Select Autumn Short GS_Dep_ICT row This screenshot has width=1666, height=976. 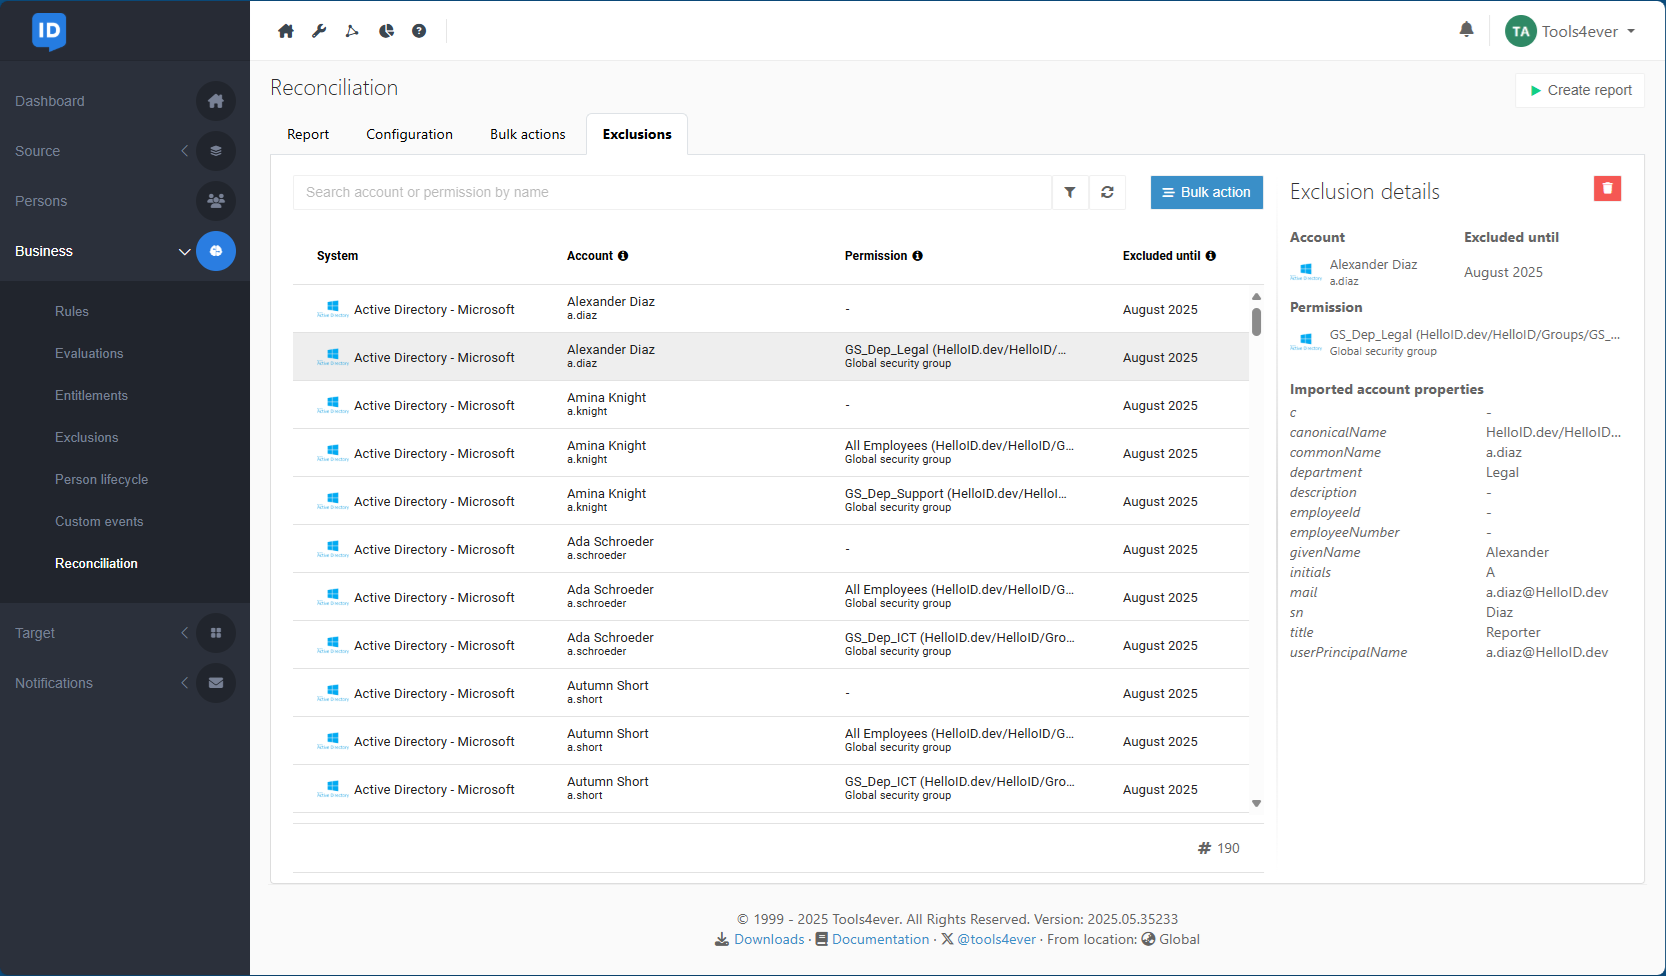(x=771, y=789)
